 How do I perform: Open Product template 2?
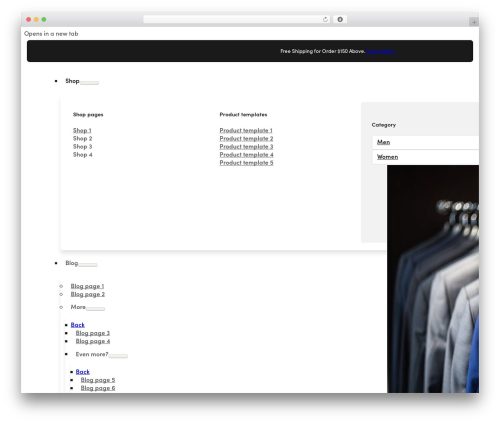246,138
